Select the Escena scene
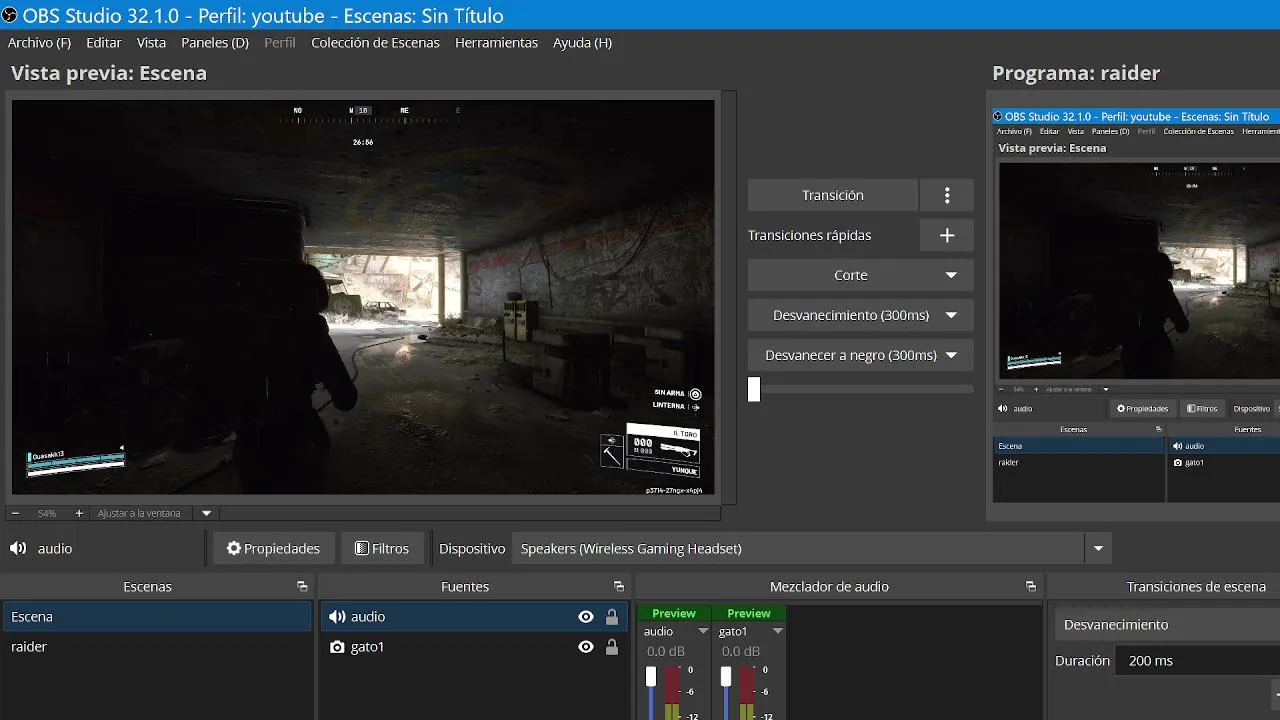 (x=157, y=617)
